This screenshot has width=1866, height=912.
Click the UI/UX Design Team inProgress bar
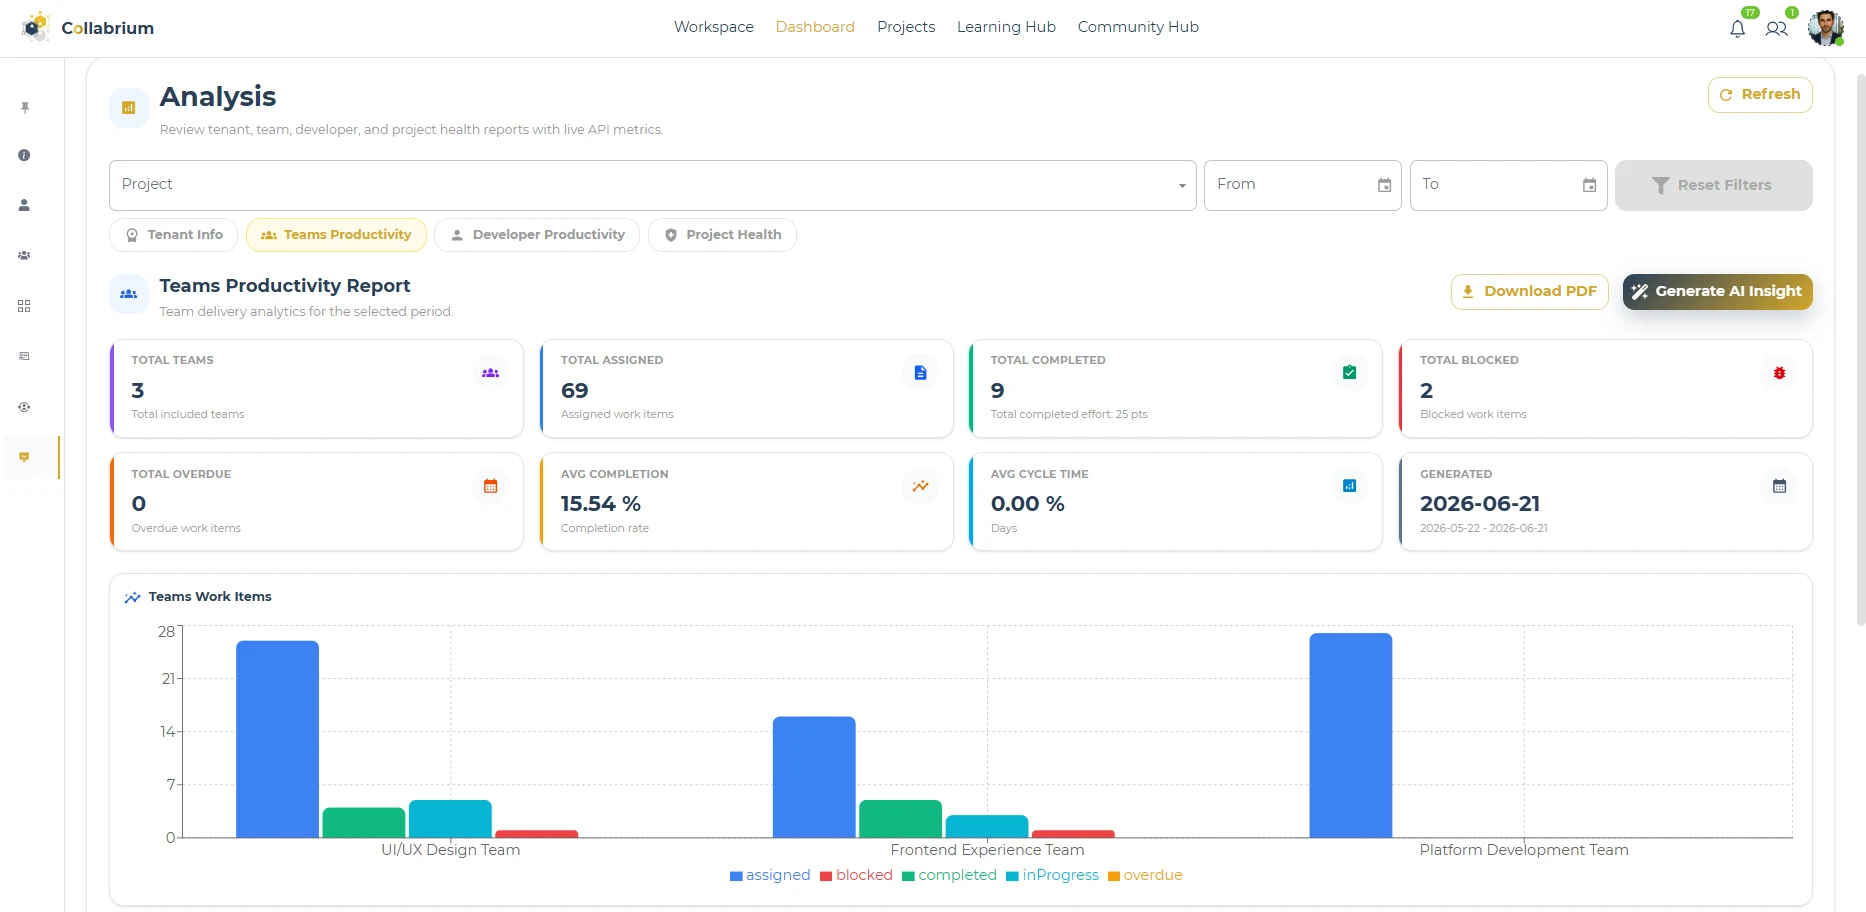click(x=450, y=819)
